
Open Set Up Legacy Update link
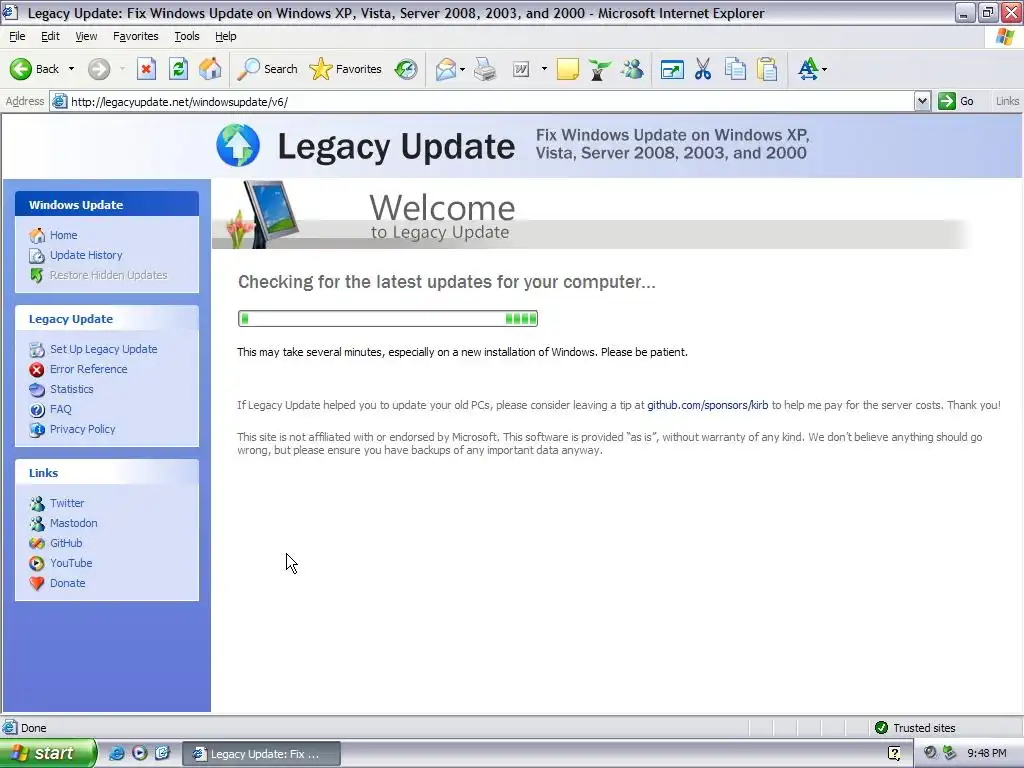pyautogui.click(x=103, y=349)
